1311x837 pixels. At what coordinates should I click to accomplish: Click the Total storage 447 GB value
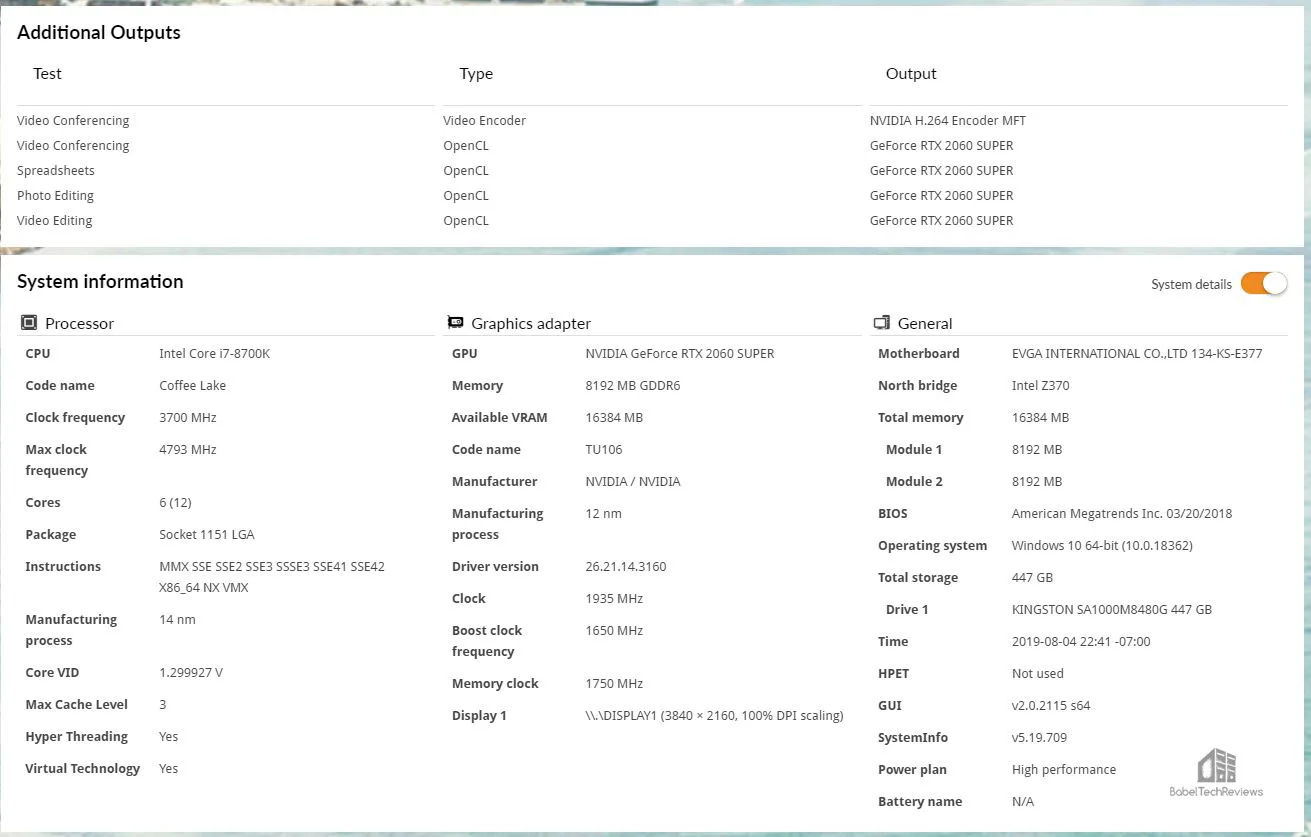[x=1032, y=577]
